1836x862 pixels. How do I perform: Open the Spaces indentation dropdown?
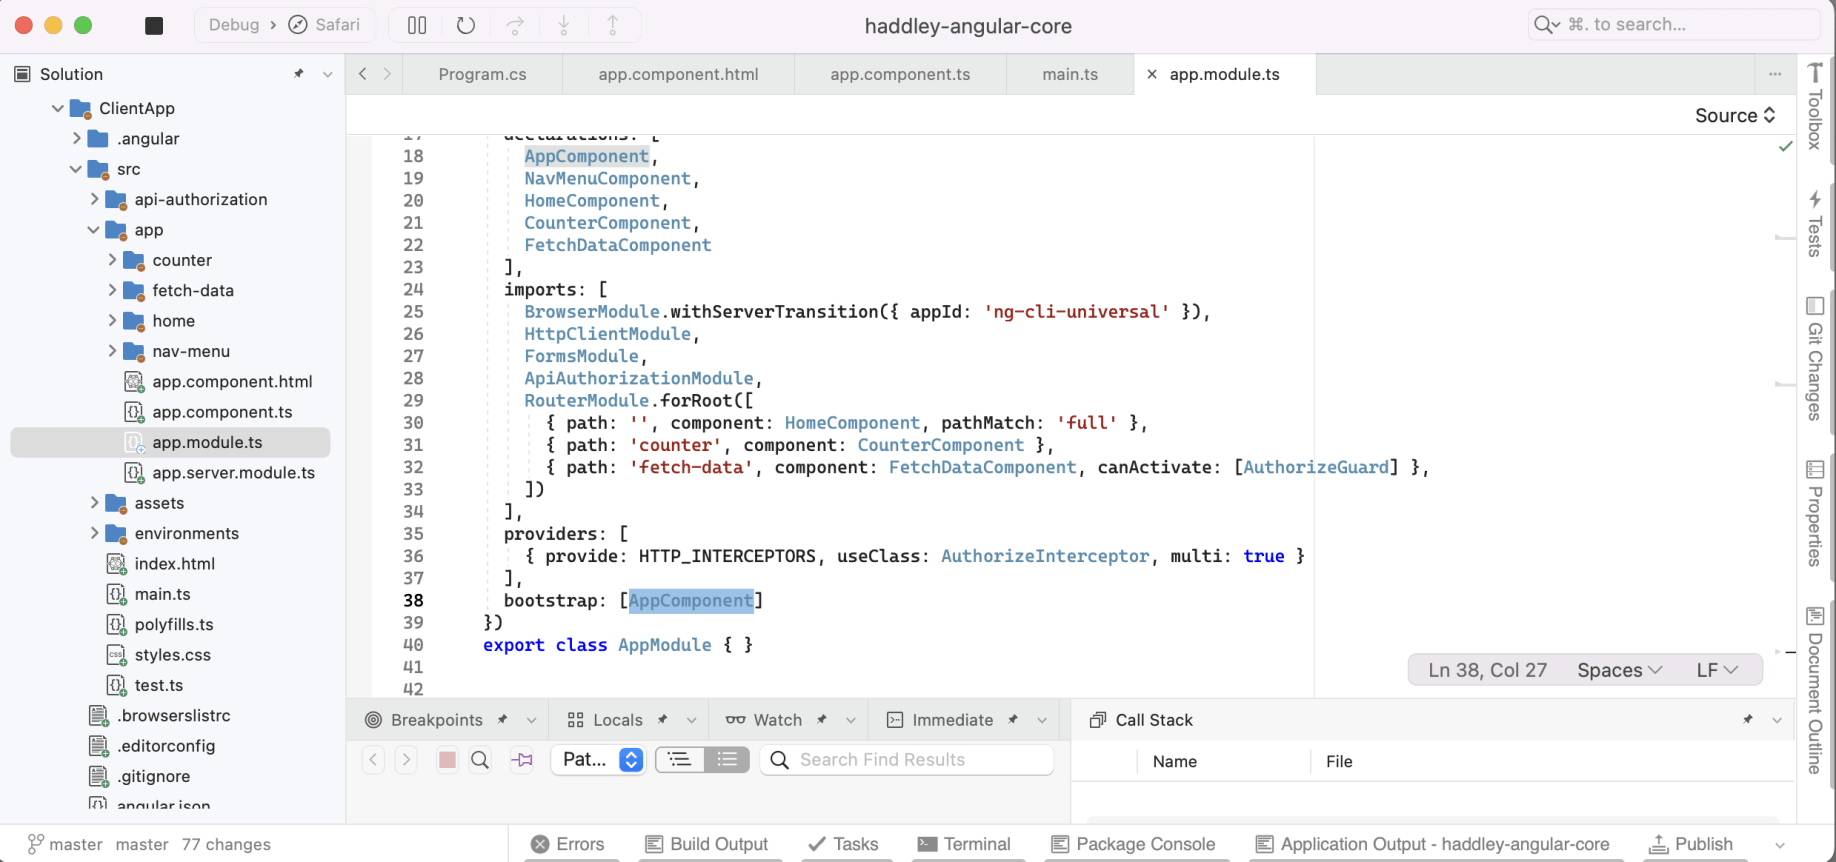[1619, 670]
